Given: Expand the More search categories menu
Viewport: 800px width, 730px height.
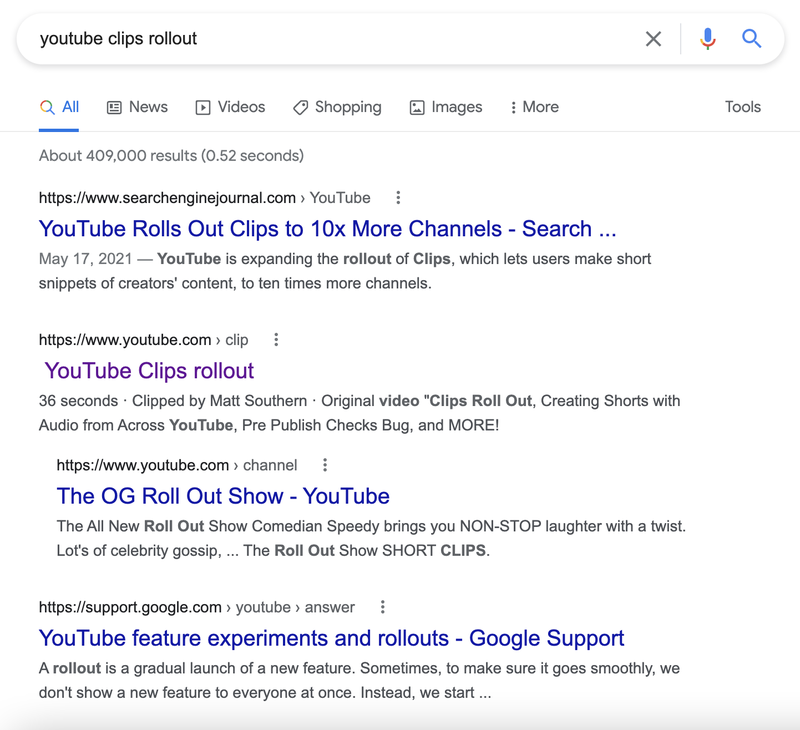Looking at the screenshot, I should coord(534,107).
